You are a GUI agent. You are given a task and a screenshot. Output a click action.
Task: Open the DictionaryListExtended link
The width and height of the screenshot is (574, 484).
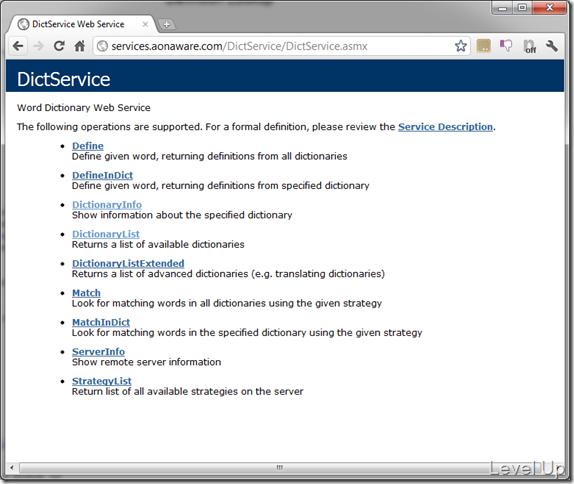[x=128, y=263]
